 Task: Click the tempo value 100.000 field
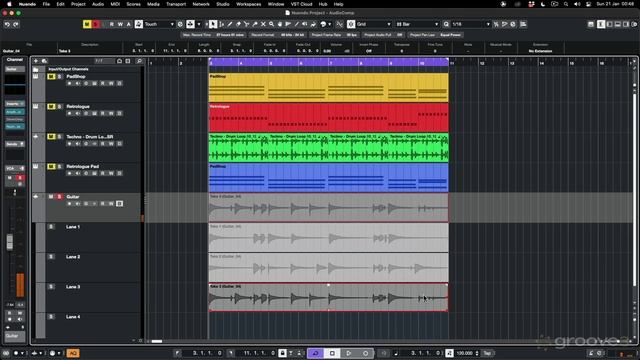464,353
